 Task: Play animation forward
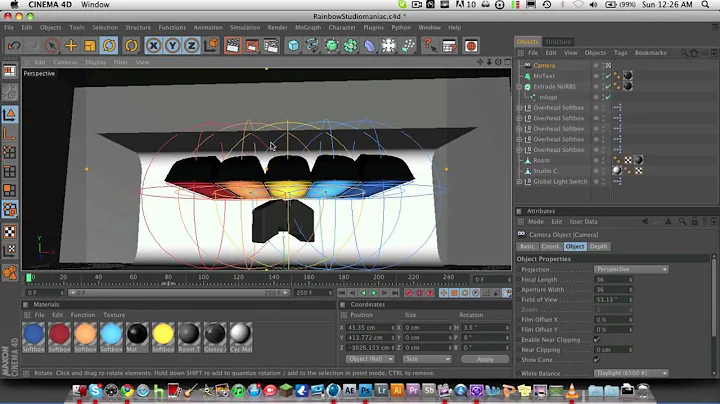374,293
